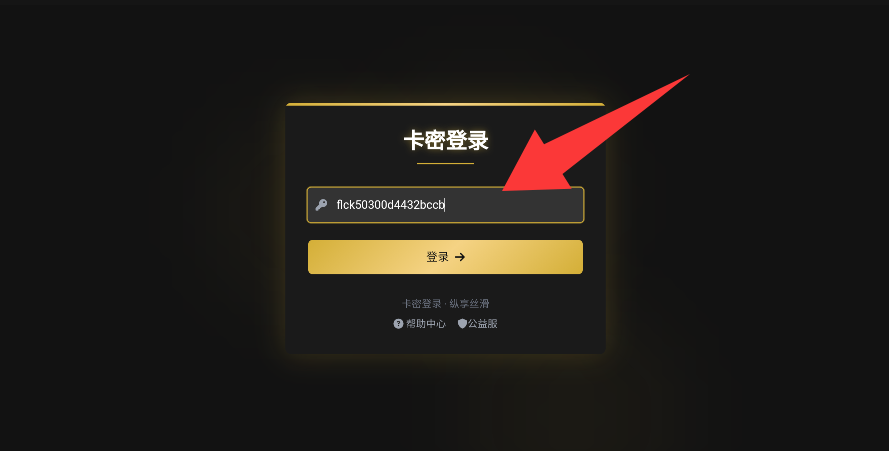Click the 卡密登录 heading
This screenshot has height=451, width=889.
pos(446,140)
